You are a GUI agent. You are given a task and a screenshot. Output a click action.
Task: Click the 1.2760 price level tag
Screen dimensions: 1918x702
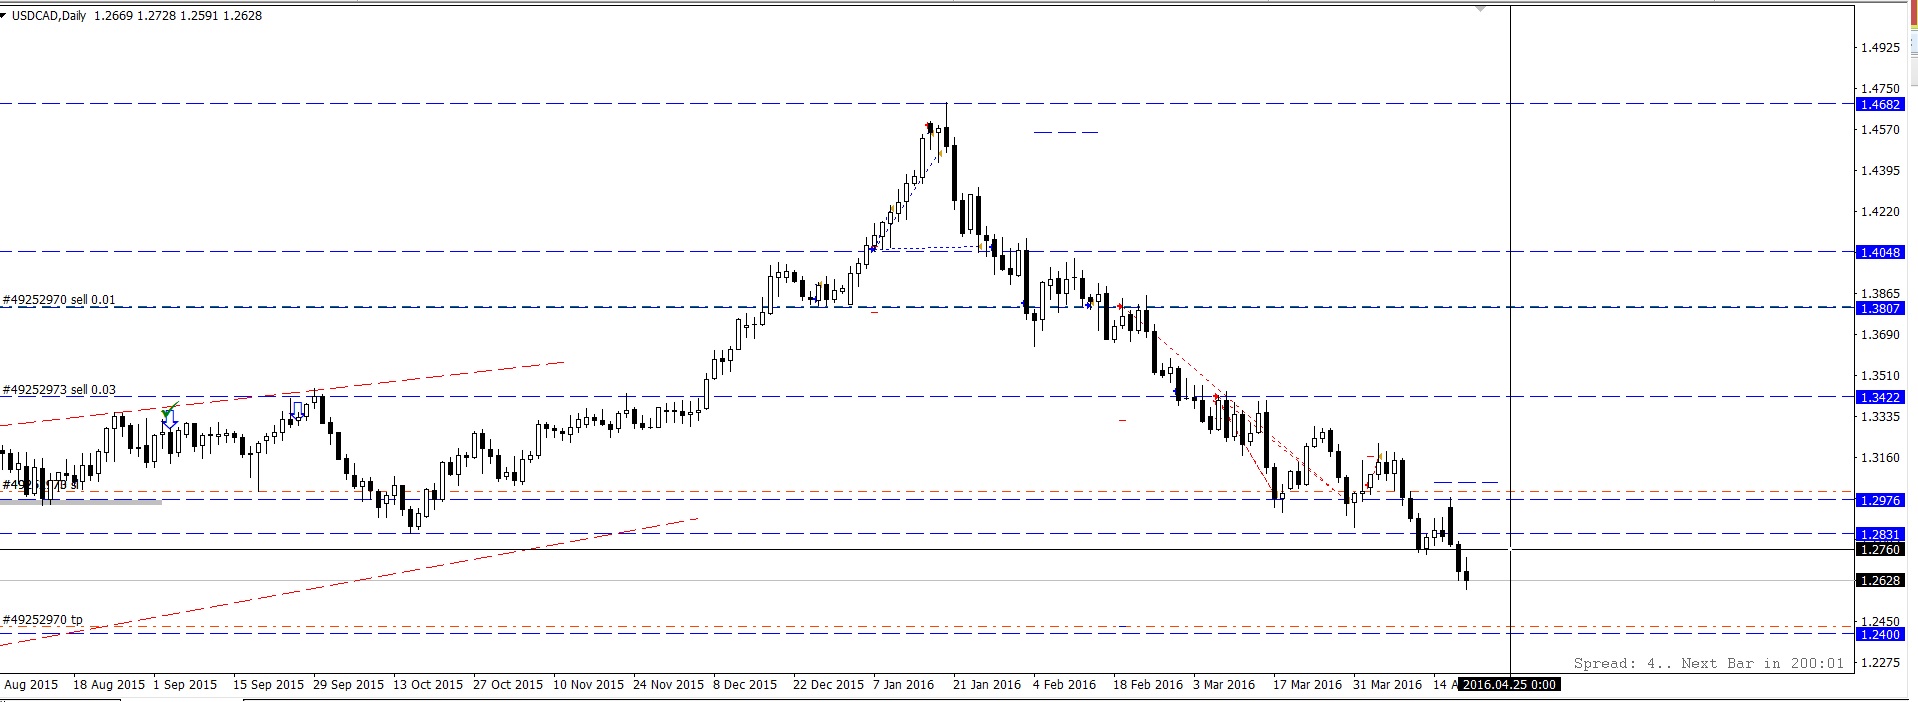(1879, 550)
